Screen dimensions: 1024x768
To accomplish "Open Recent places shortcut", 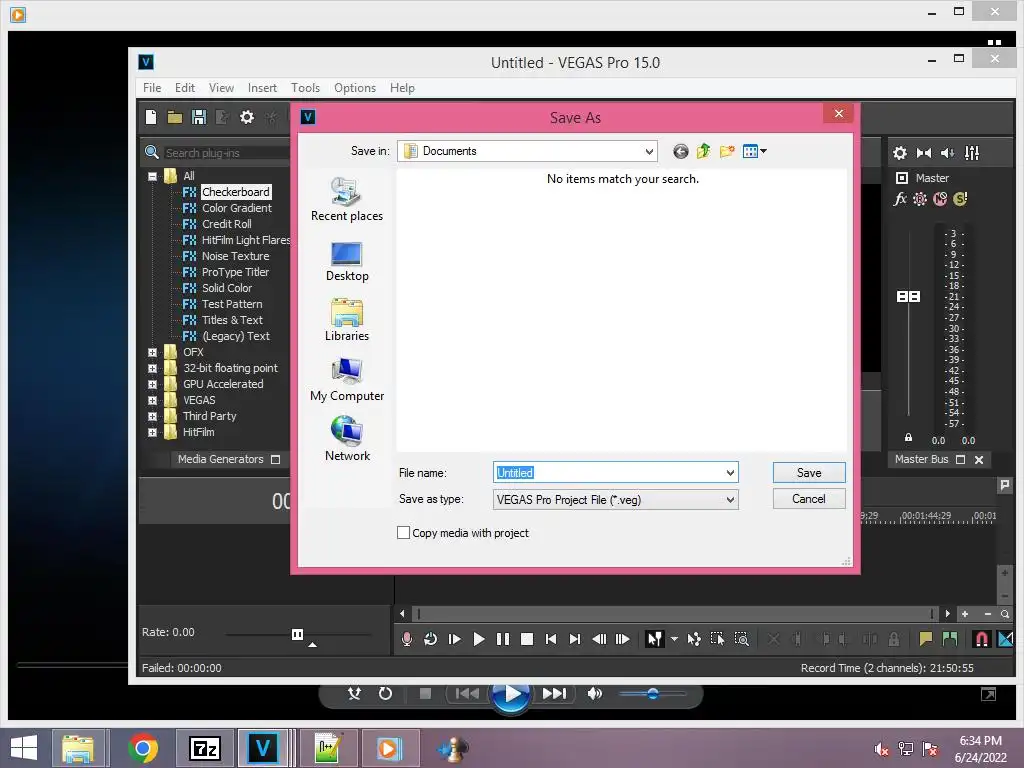I will pos(347,200).
